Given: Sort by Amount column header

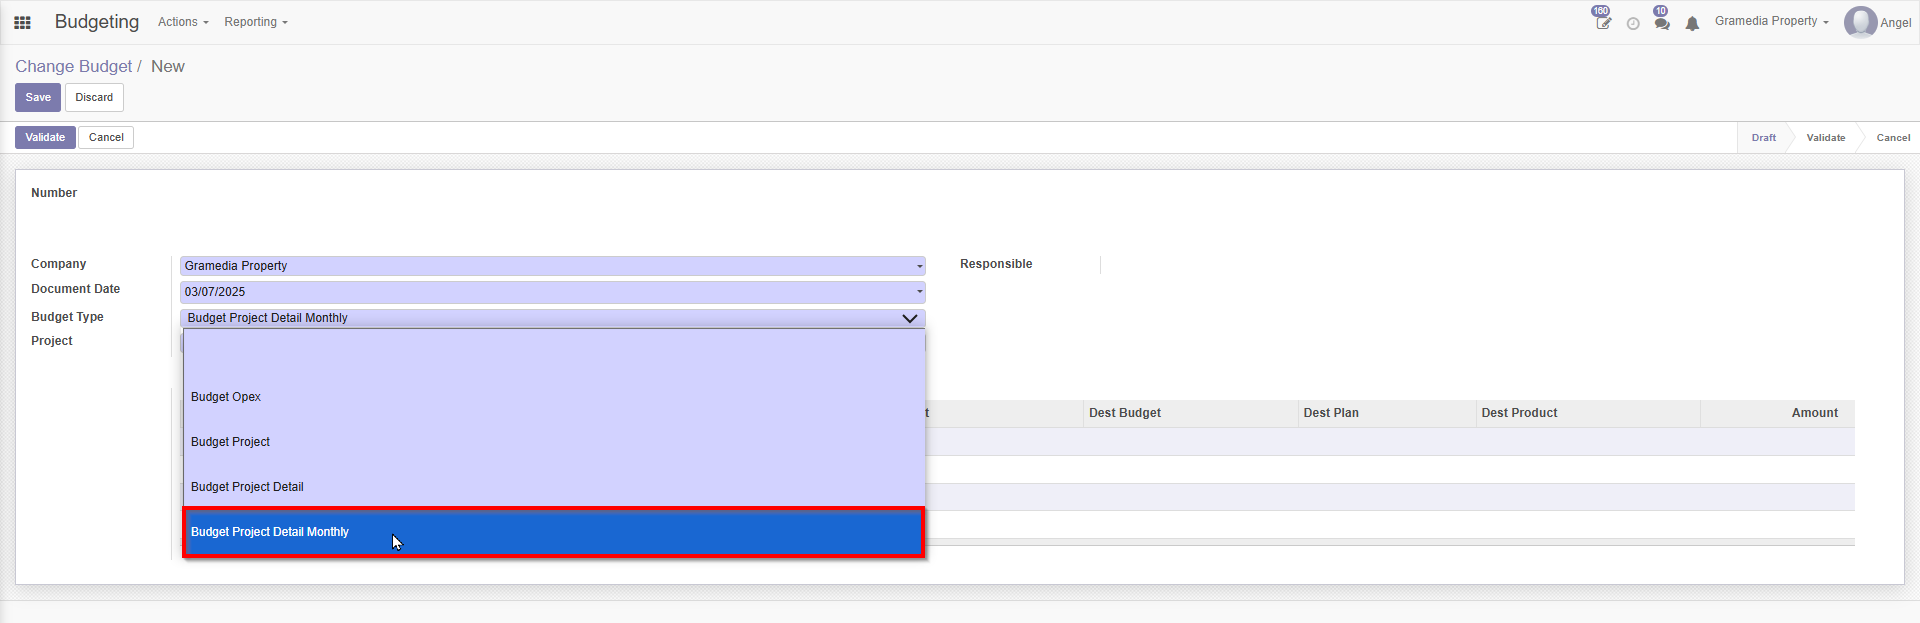Looking at the screenshot, I should coord(1777,413).
